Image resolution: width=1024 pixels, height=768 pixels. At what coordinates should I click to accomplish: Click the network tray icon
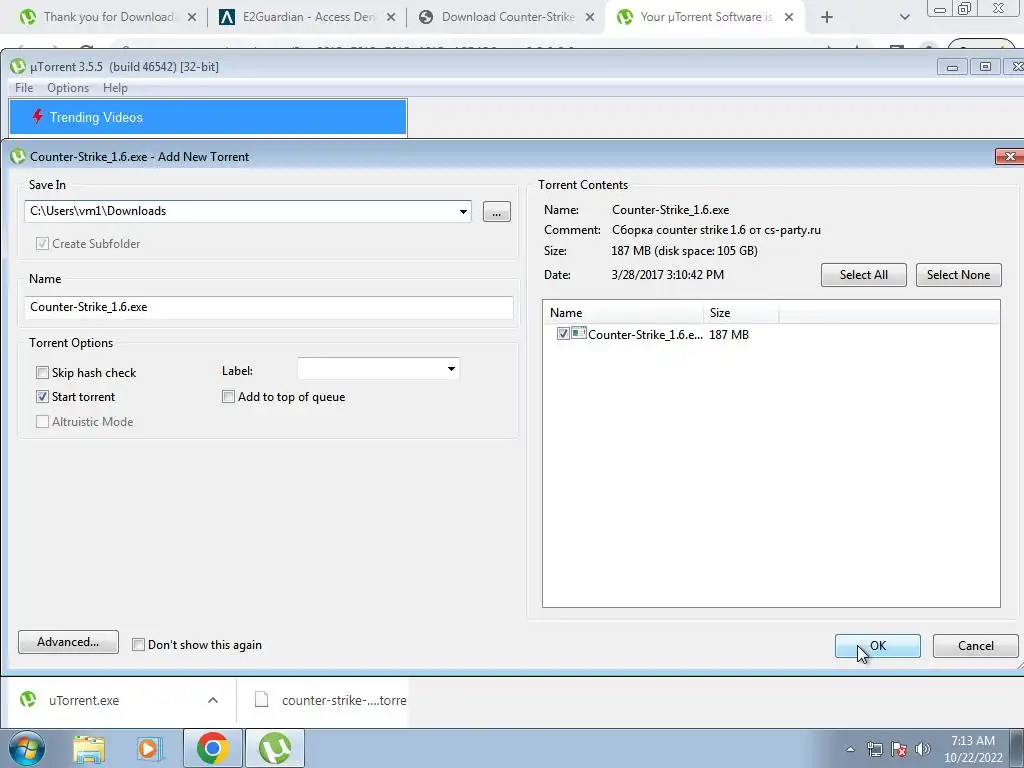(x=874, y=749)
